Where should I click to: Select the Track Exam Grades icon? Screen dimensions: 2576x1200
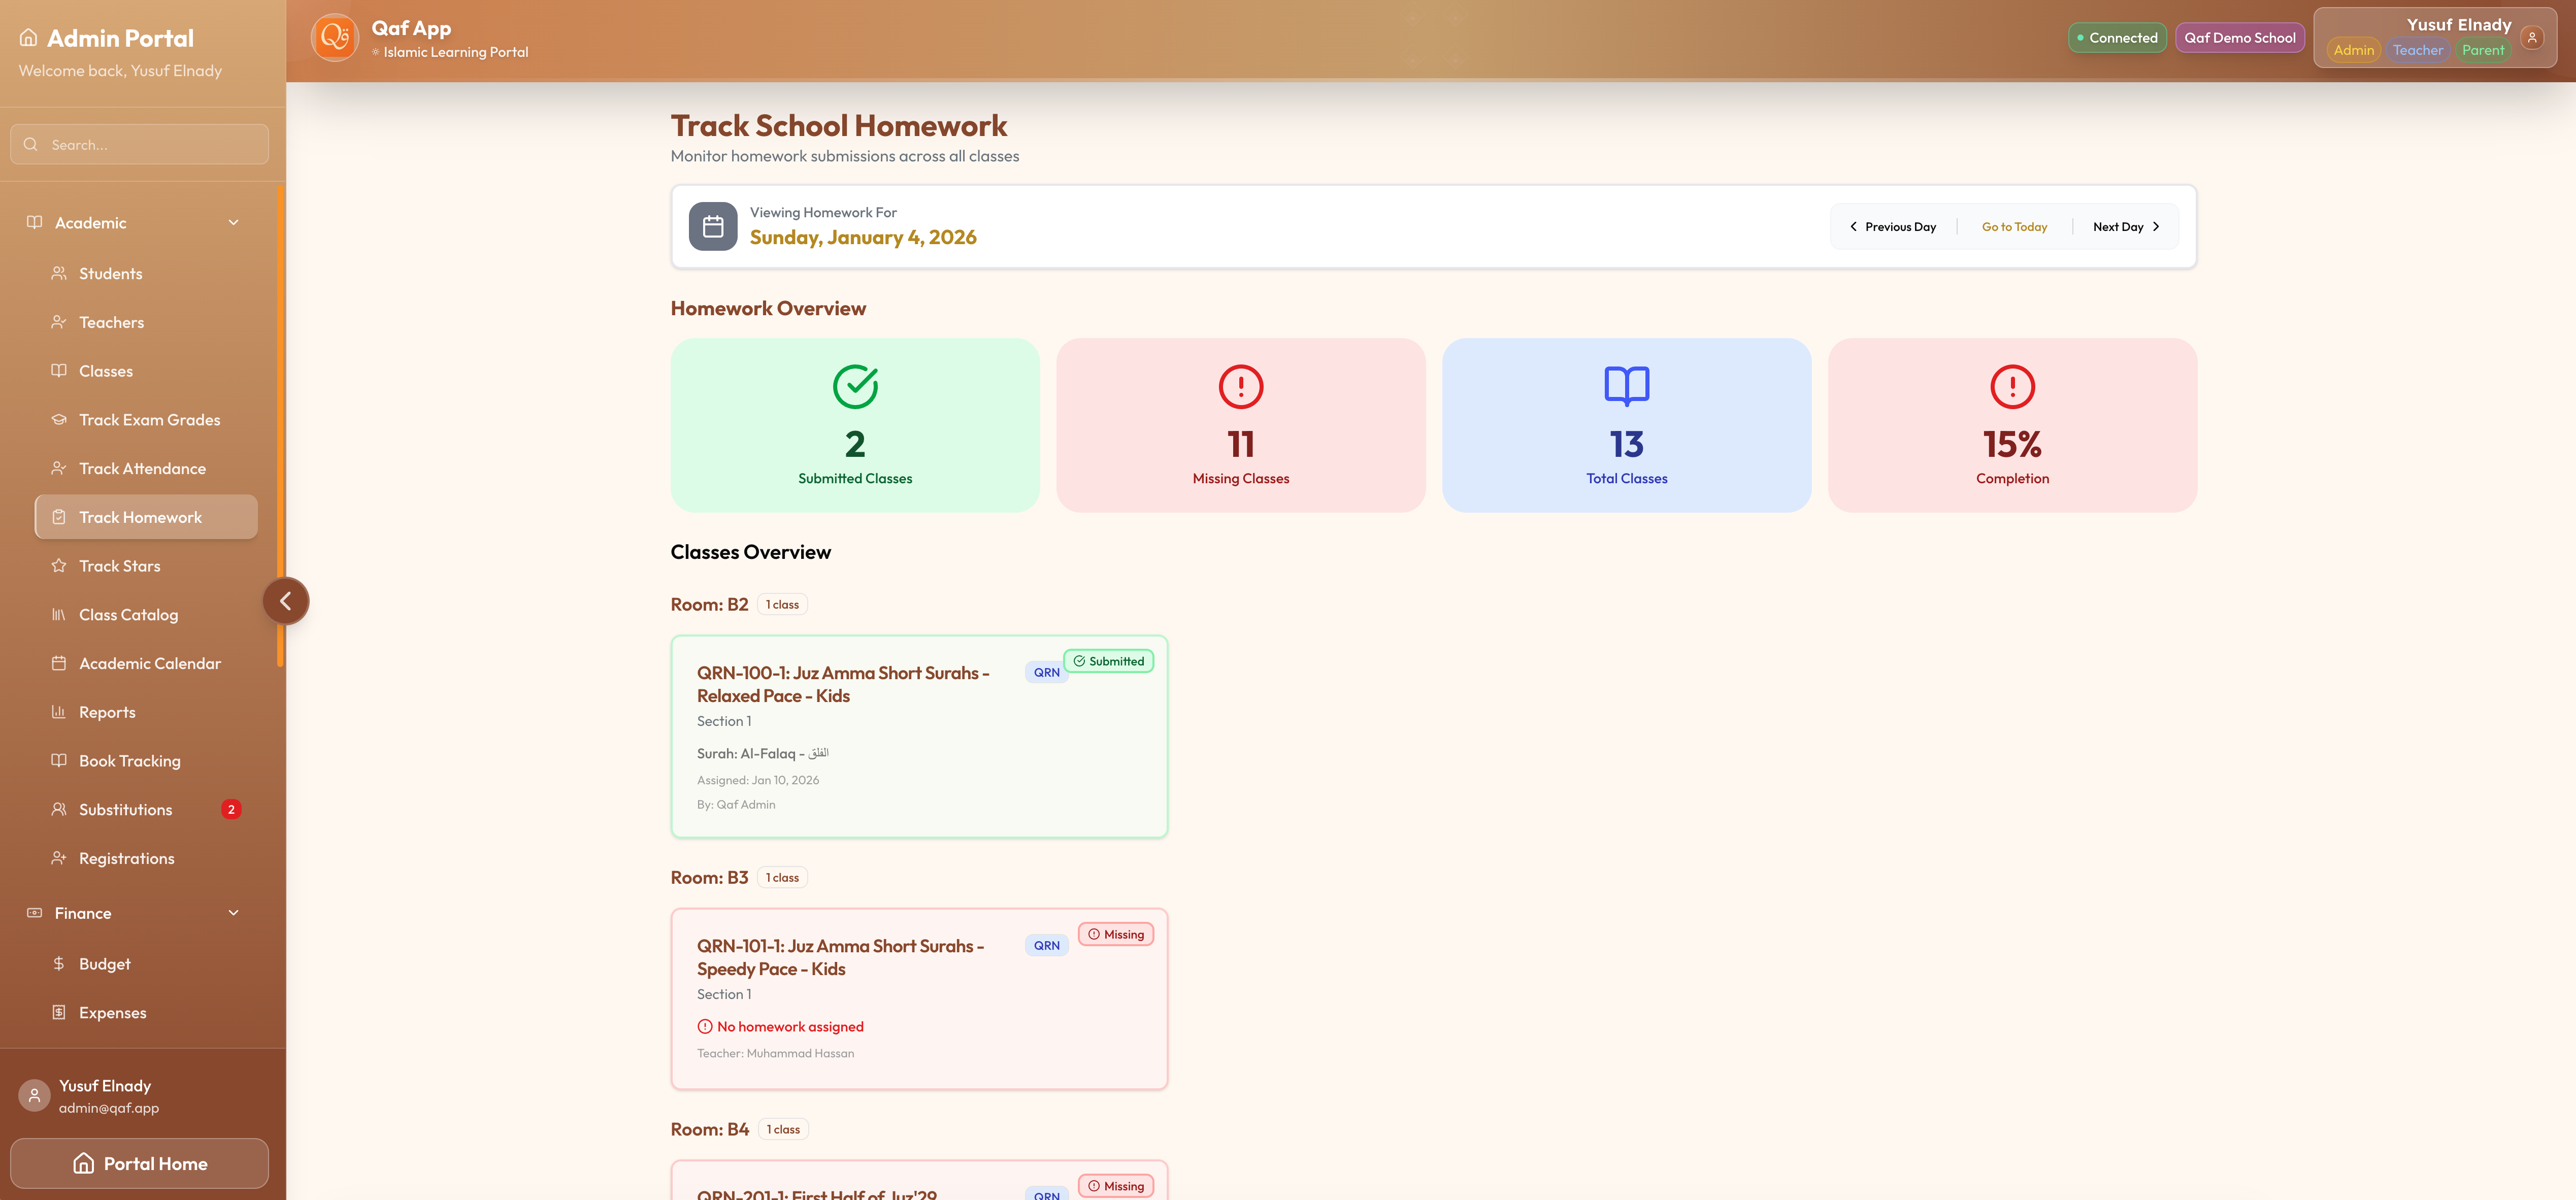[x=59, y=419]
